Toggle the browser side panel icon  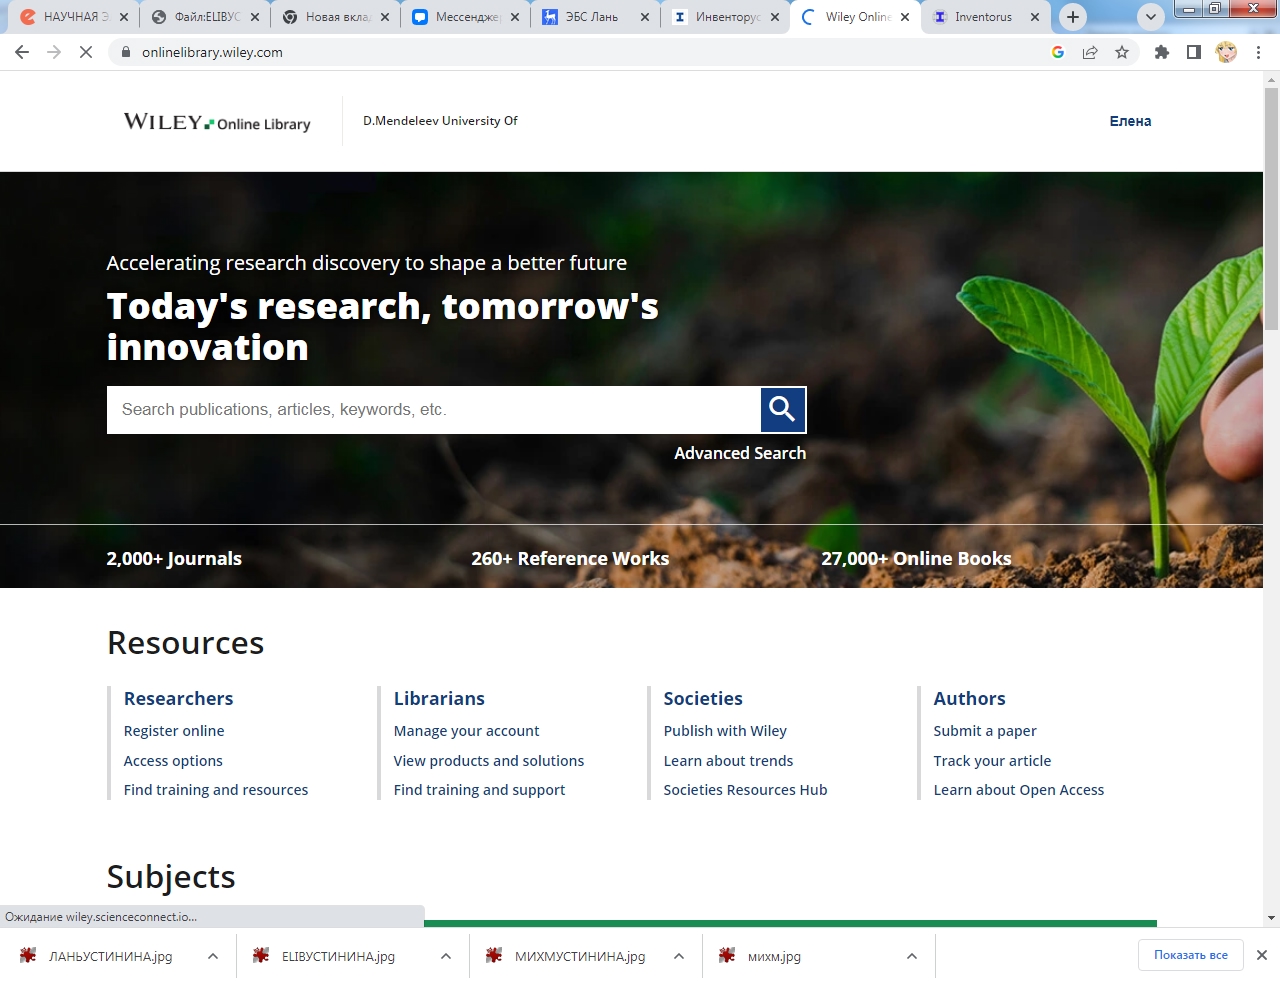coord(1193,52)
